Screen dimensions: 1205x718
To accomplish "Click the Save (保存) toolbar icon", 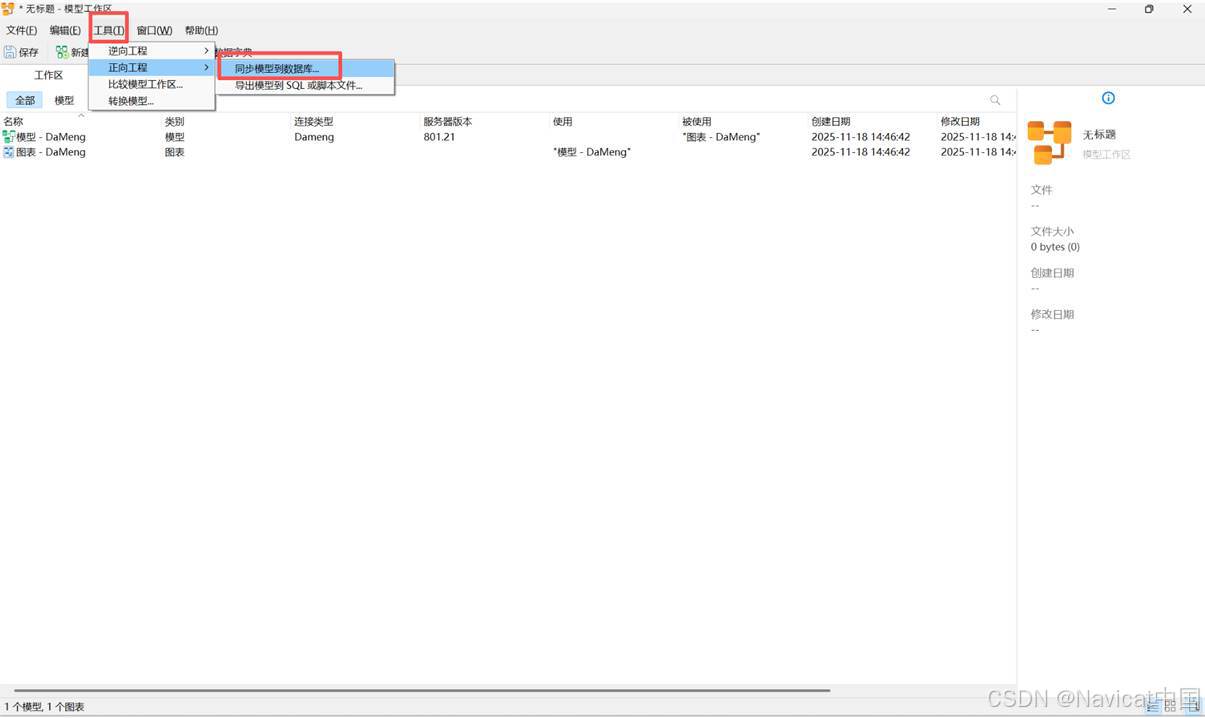I will coord(11,52).
